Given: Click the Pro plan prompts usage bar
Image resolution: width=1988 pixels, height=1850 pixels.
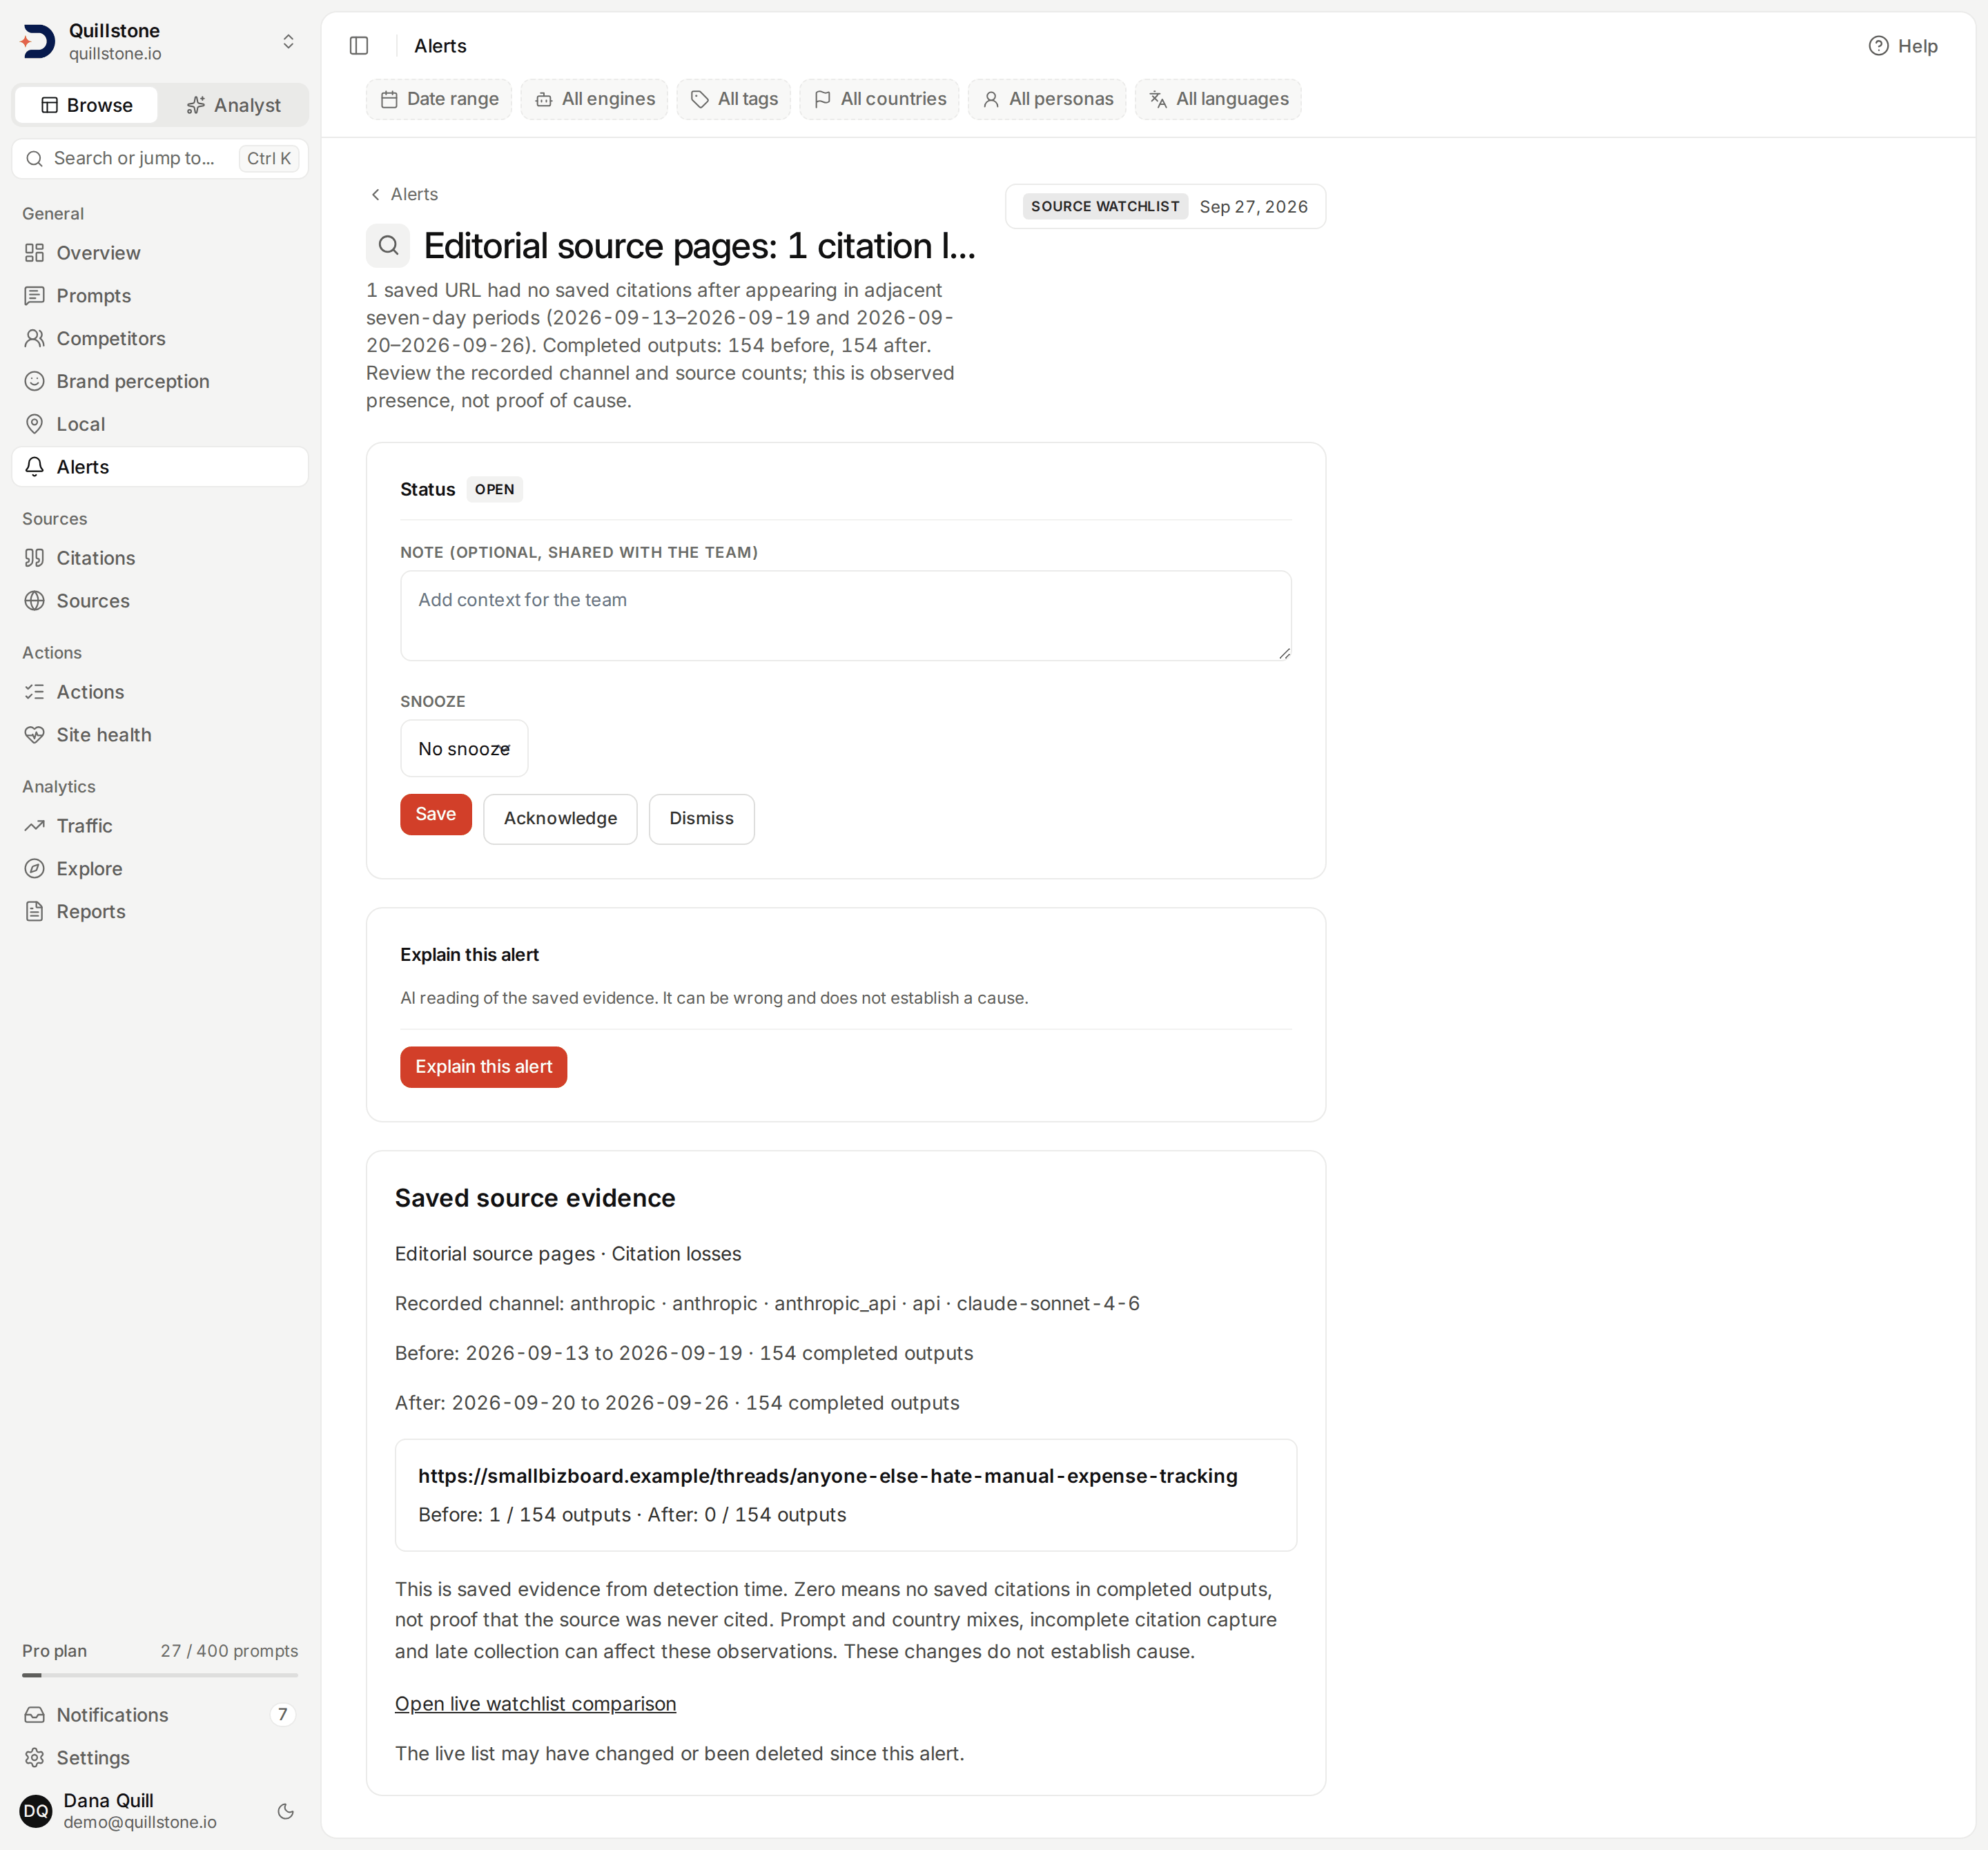Looking at the screenshot, I should [x=160, y=1675].
